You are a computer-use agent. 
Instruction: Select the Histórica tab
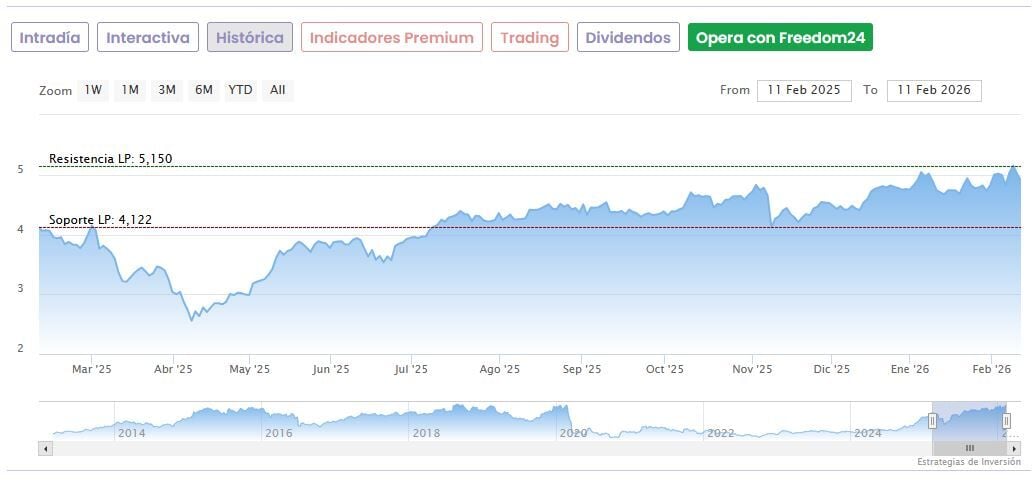click(x=250, y=38)
